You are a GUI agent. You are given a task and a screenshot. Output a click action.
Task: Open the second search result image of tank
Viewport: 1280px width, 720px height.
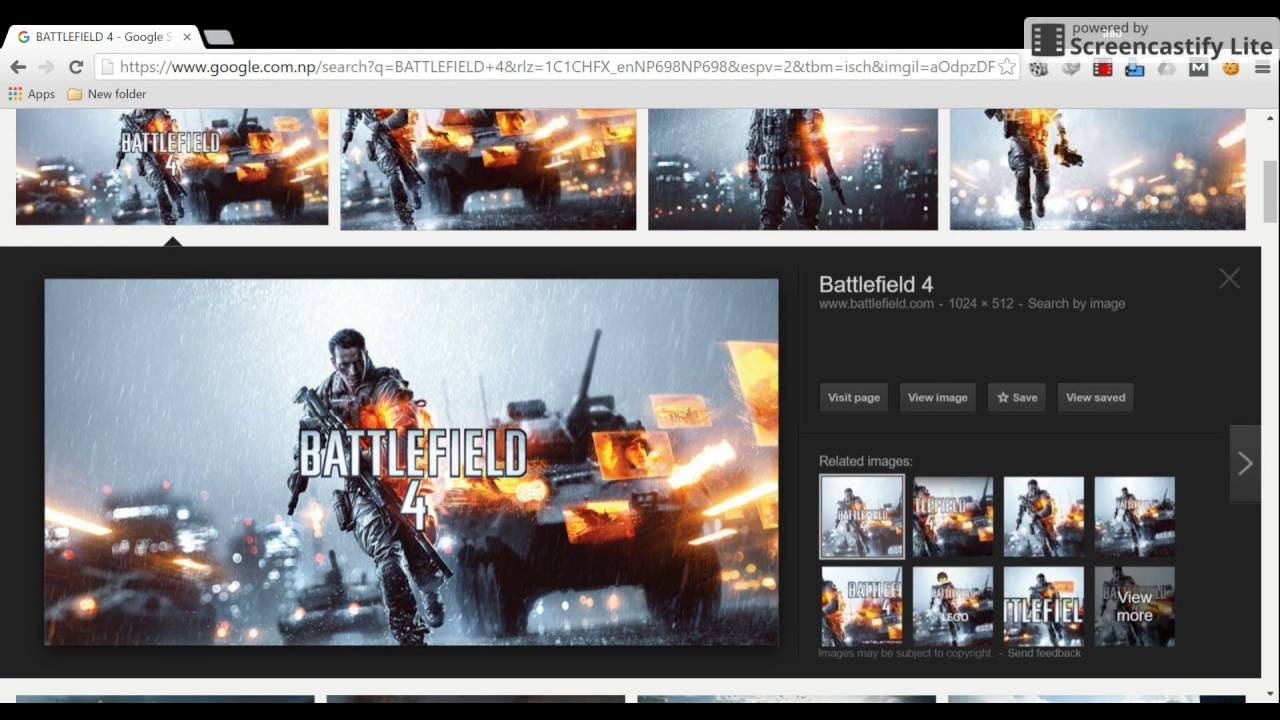(488, 169)
